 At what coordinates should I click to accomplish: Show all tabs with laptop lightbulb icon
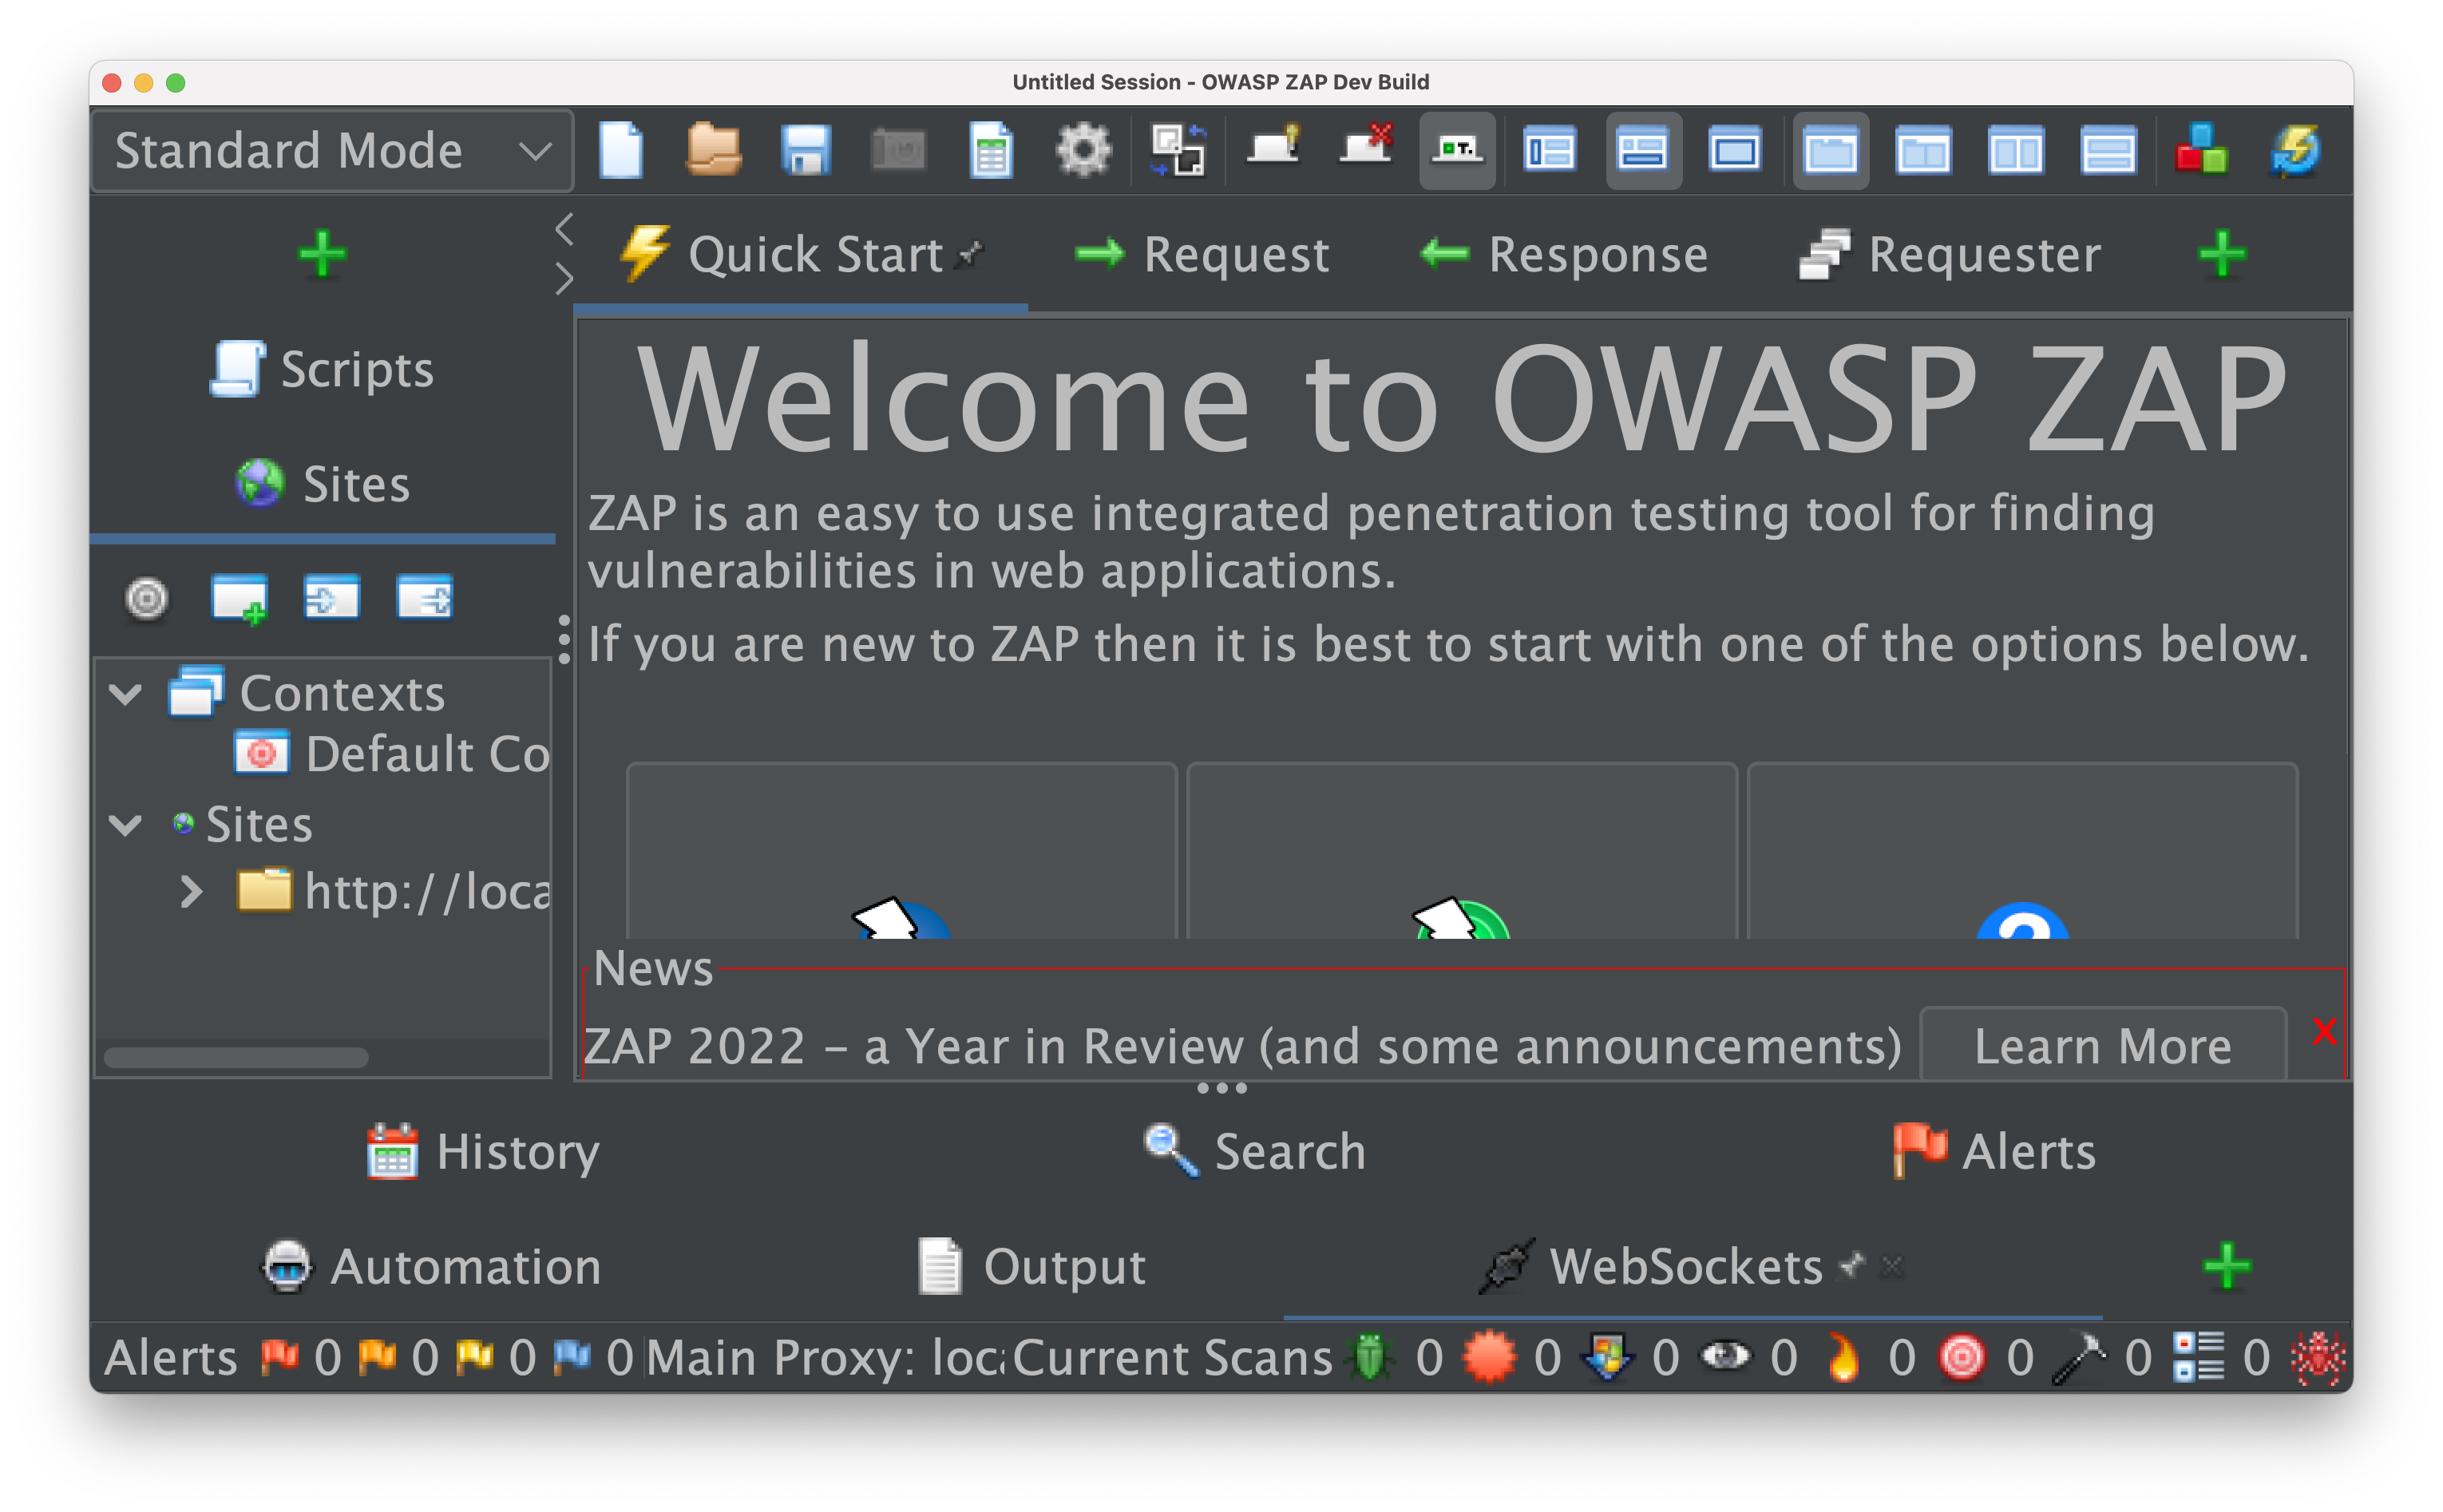click(x=1273, y=150)
